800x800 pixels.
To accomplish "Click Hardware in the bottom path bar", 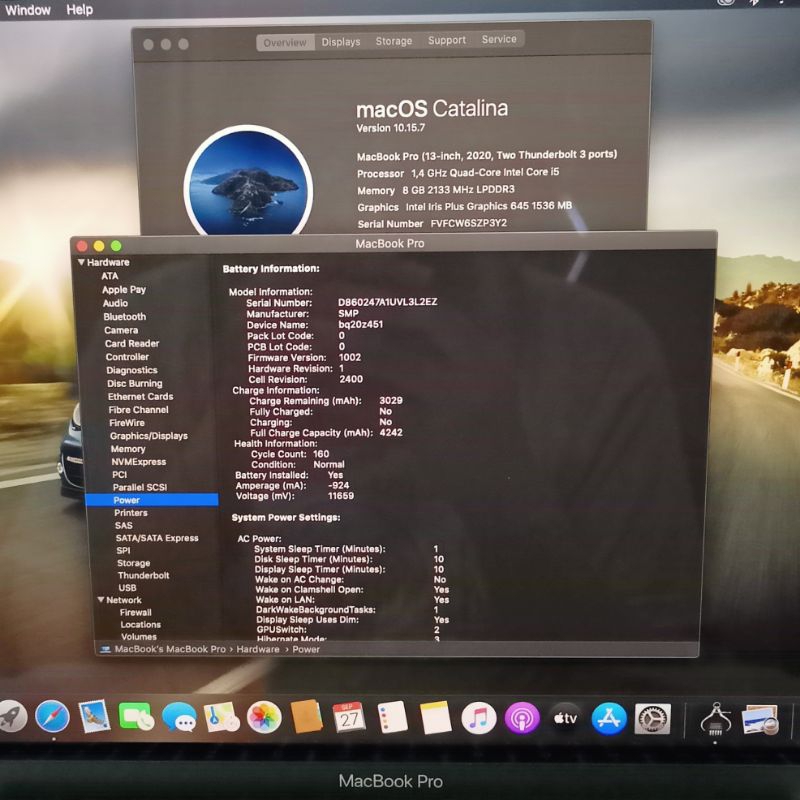I will click(x=258, y=649).
